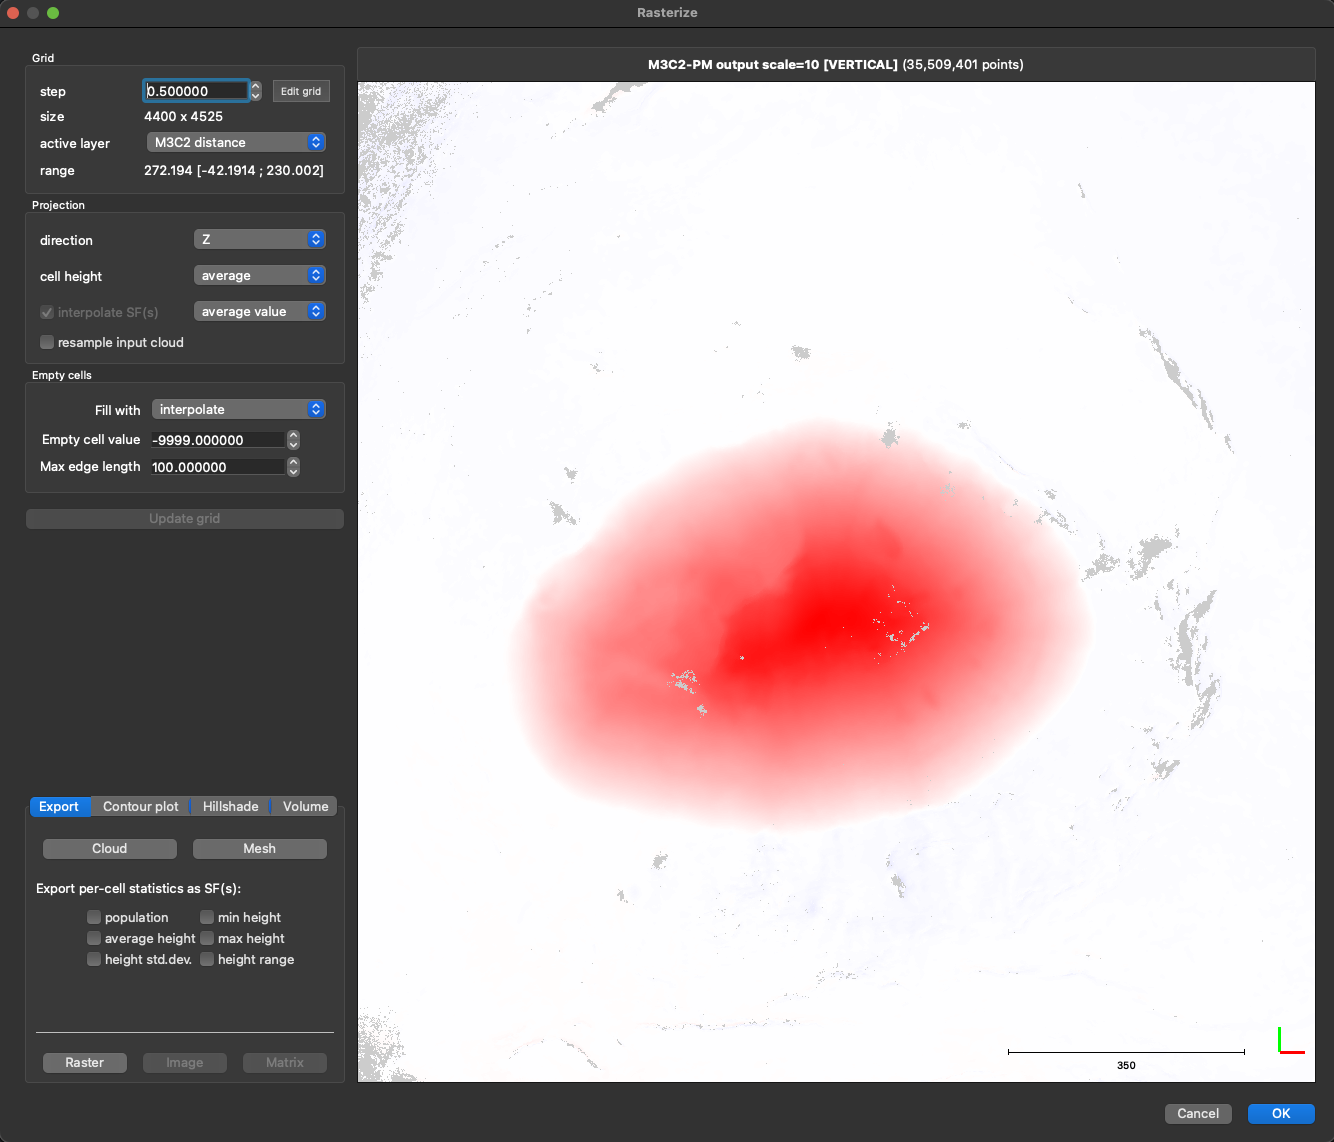
Task: Click the Edit grid button
Action: coord(301,90)
